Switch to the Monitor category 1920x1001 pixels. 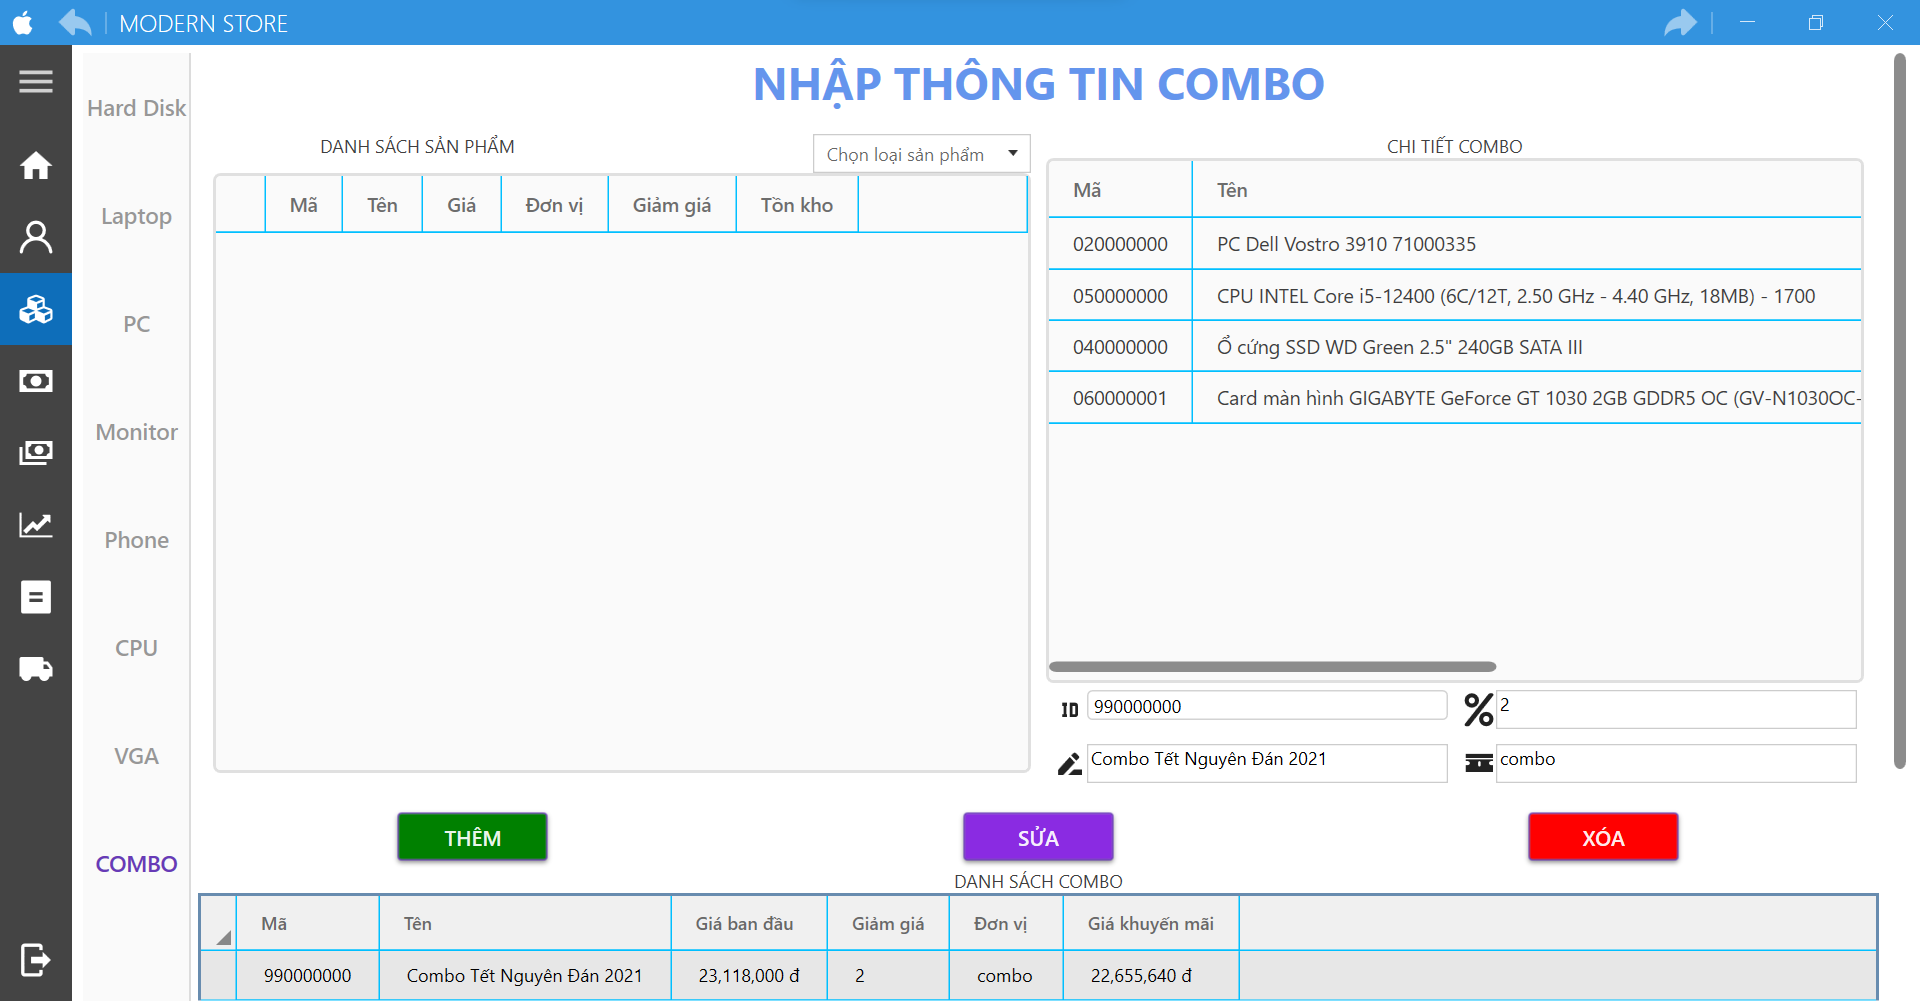136,432
